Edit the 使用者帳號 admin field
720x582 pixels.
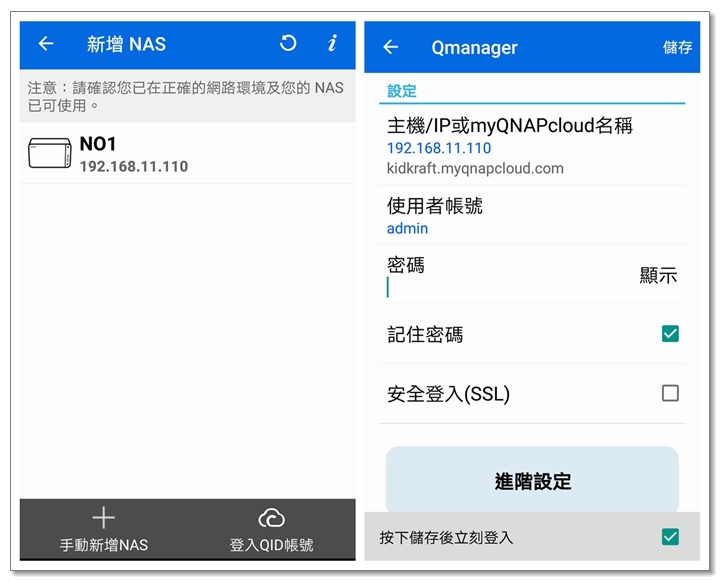pyautogui.click(x=407, y=228)
